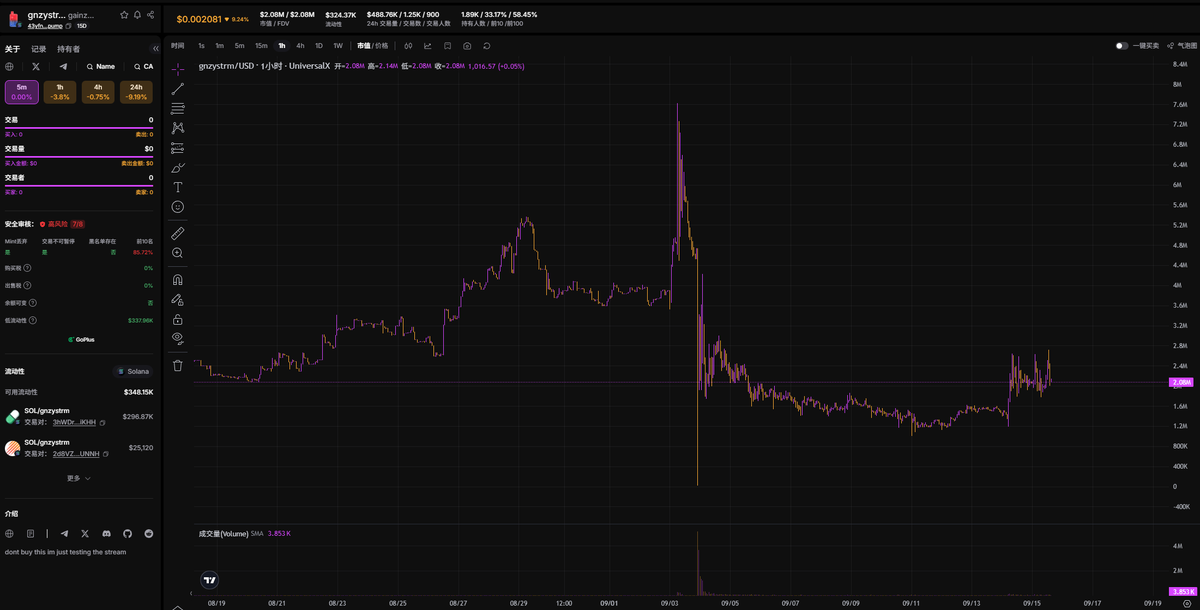
Task: Open 2d8VZ...UNNH pair address link
Action: tap(75, 454)
